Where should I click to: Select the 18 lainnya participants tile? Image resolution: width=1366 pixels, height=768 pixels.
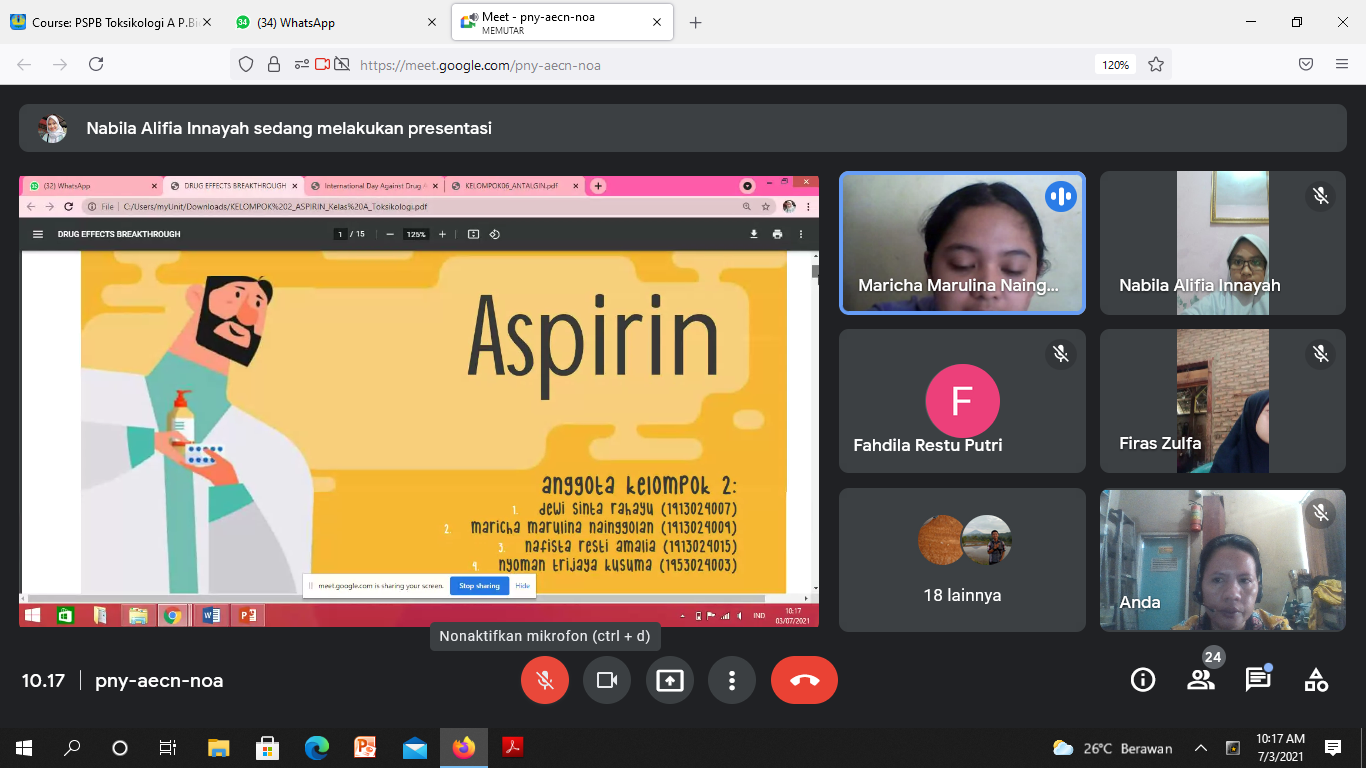(x=962, y=560)
